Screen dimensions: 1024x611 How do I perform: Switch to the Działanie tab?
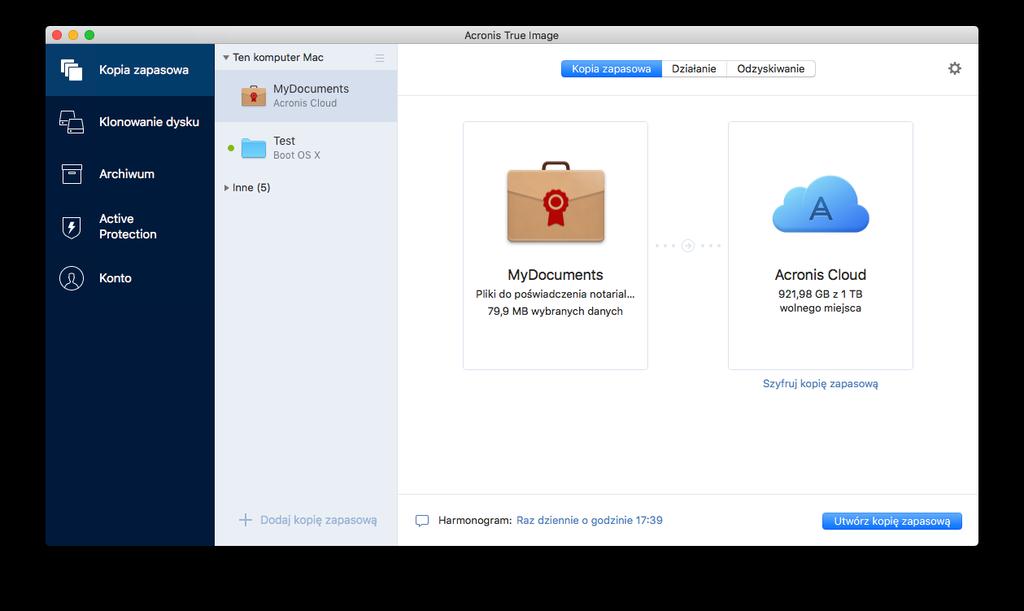[x=694, y=69]
